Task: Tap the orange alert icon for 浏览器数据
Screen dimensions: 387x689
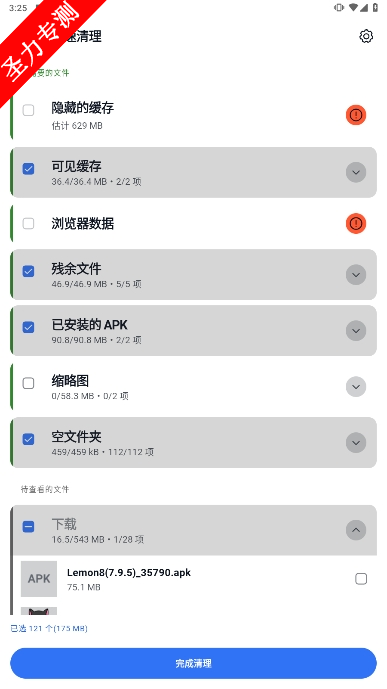Action: click(356, 224)
